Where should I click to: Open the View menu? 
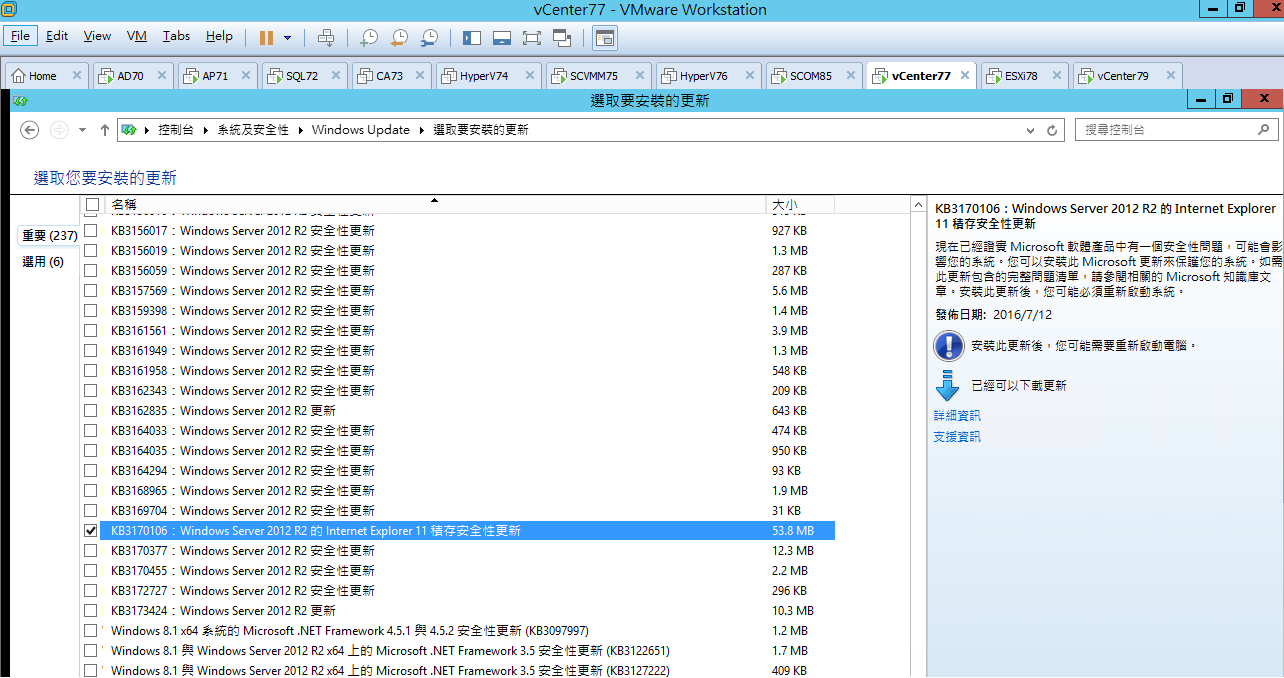coord(97,36)
